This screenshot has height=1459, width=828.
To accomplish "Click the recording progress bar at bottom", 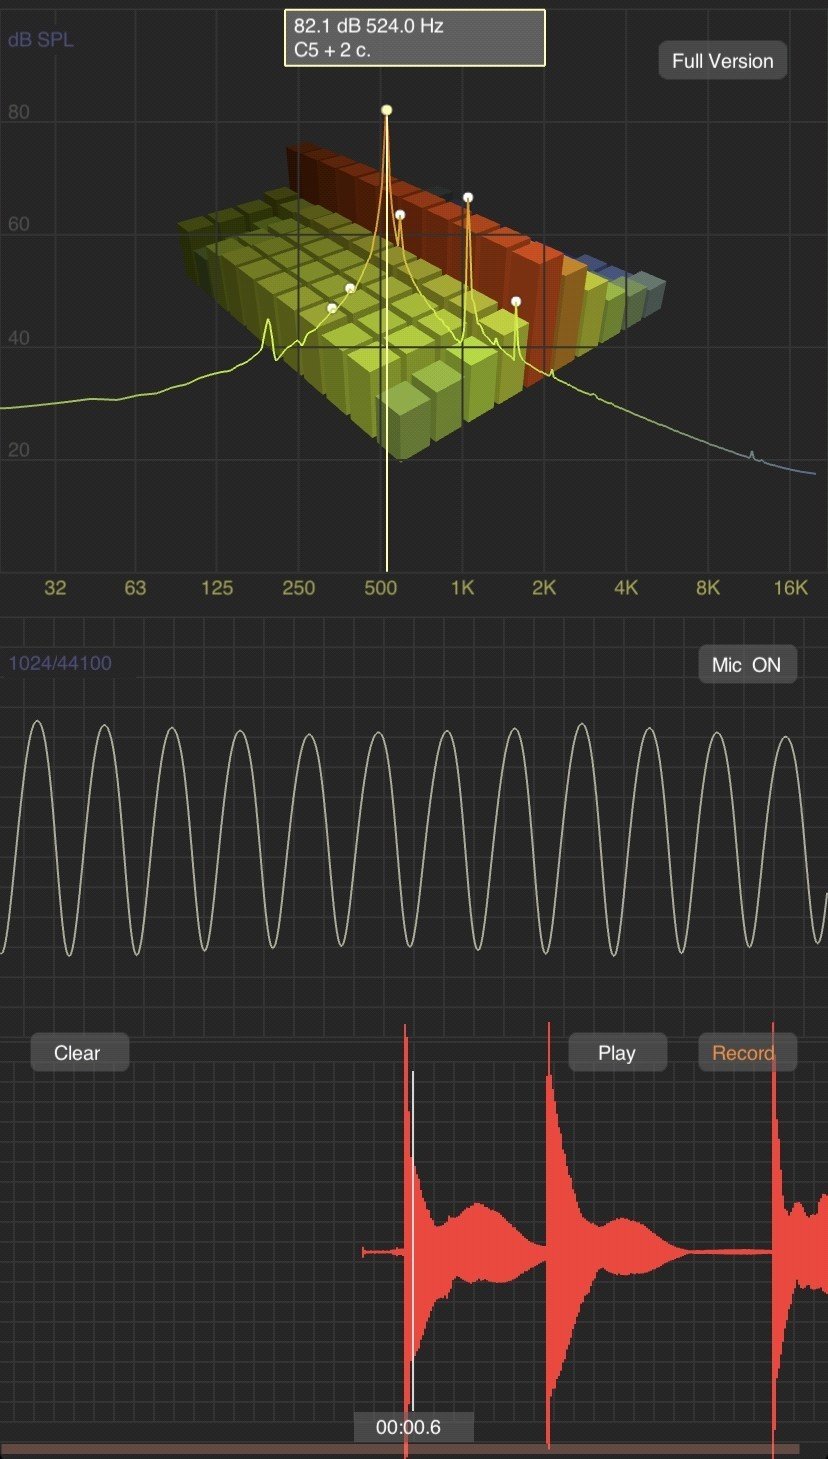I will 400,1448.
